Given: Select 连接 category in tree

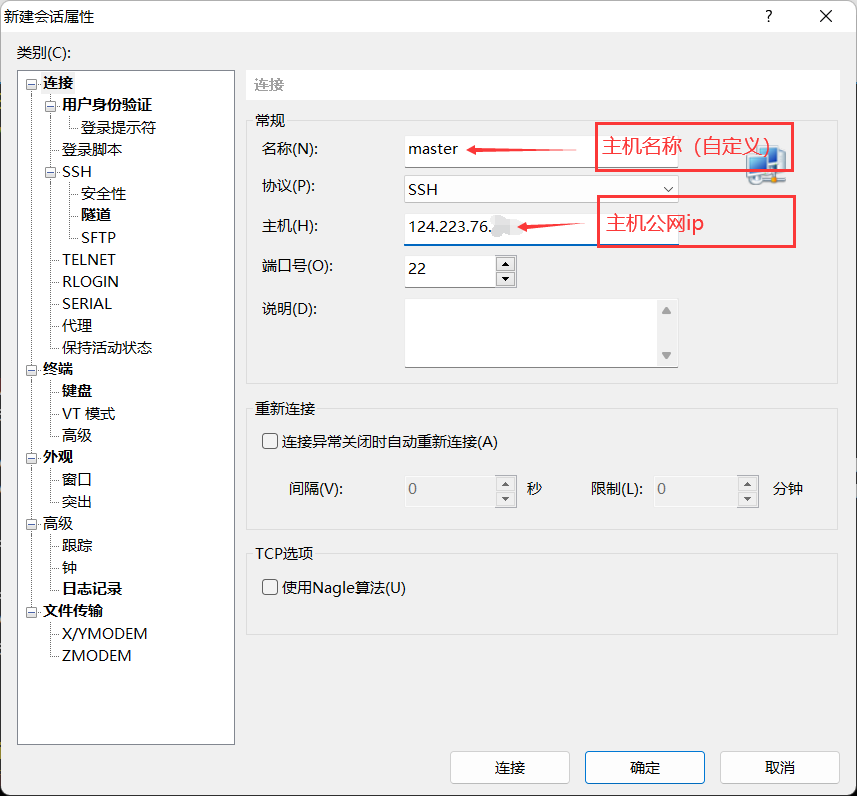Looking at the screenshot, I should (58, 83).
